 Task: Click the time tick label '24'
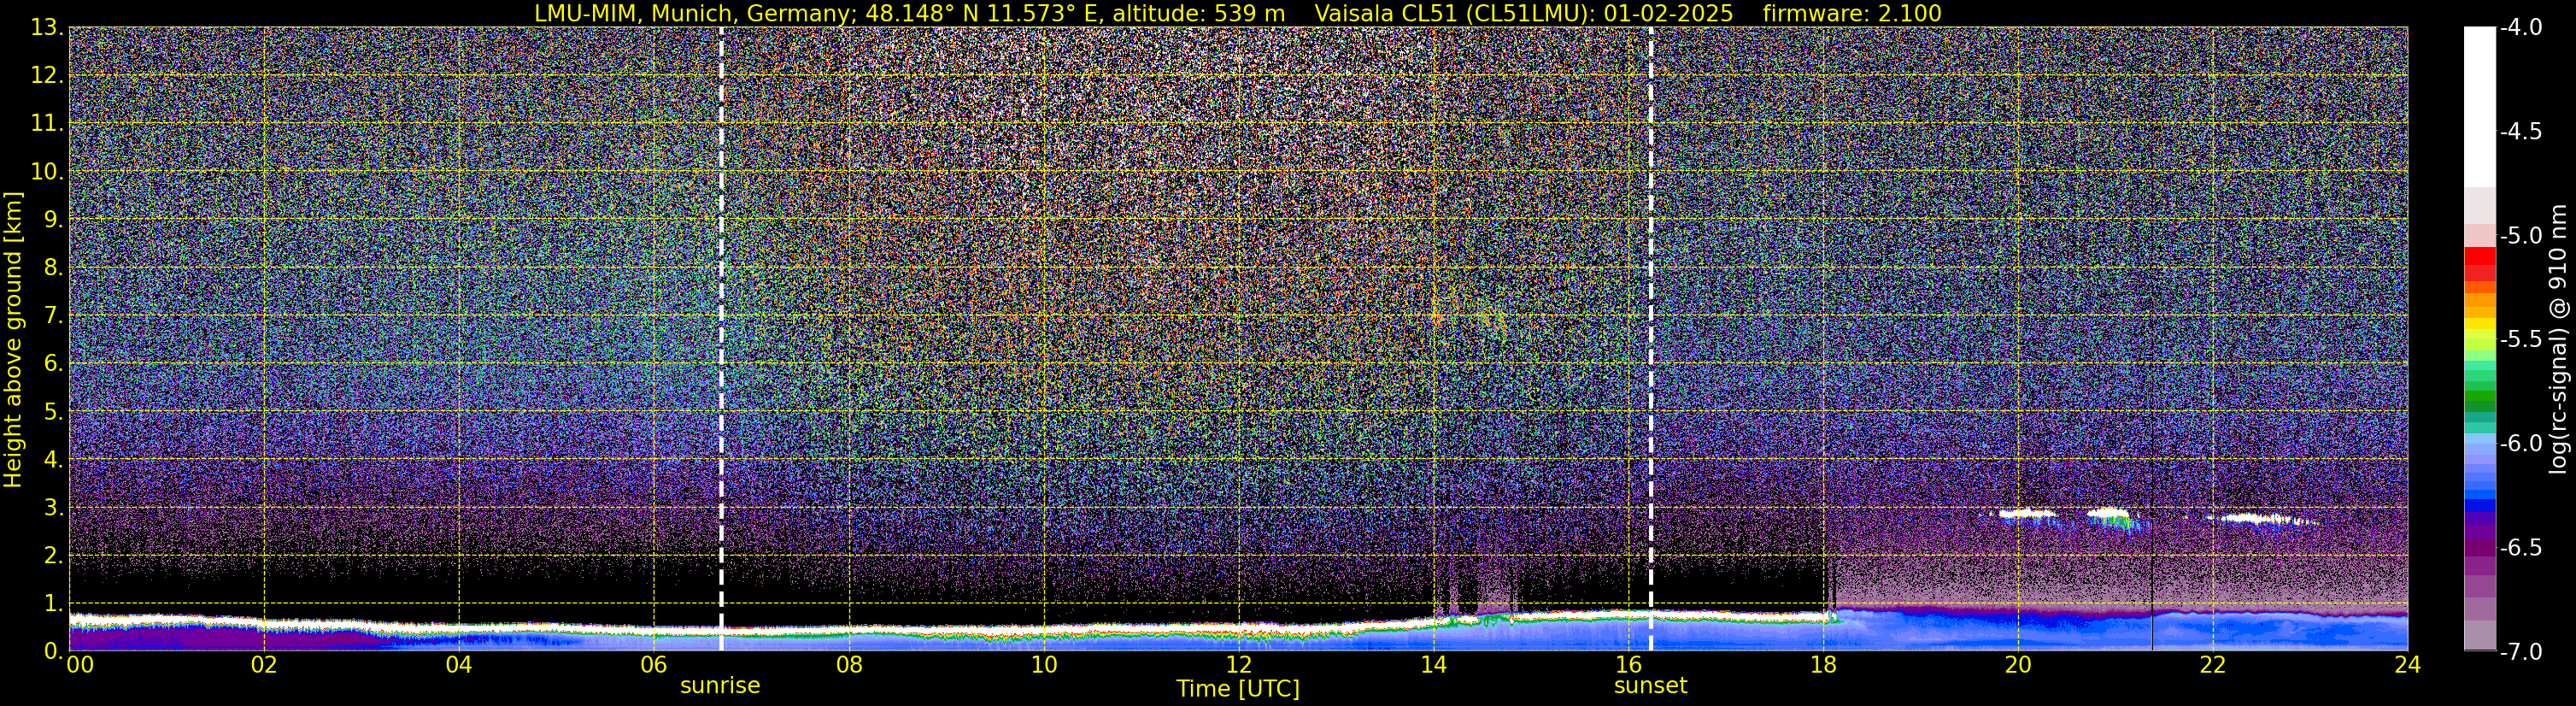[2407, 665]
